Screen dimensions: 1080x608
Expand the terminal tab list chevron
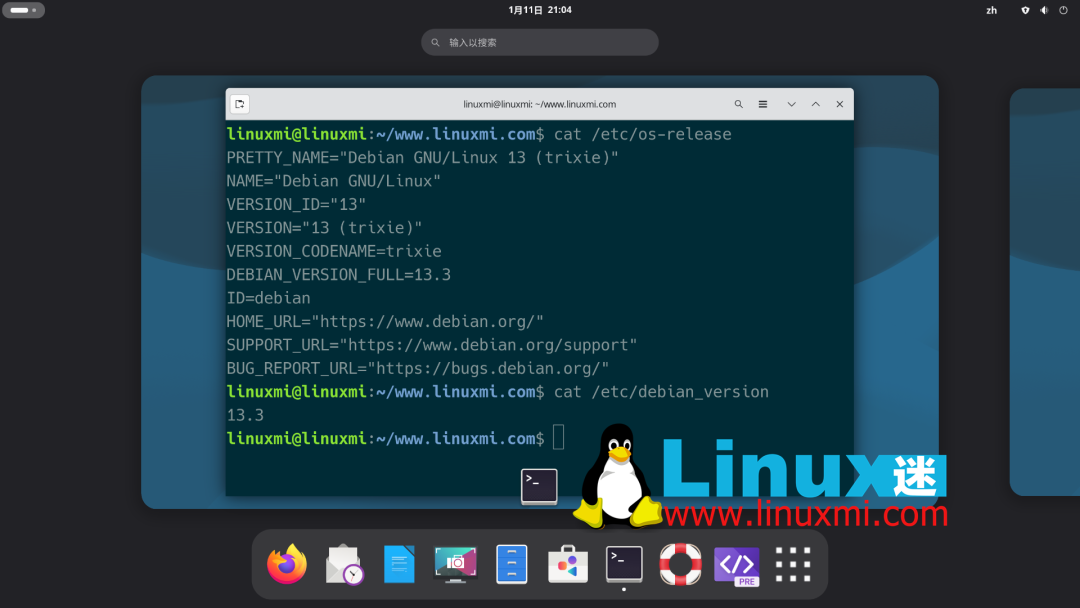point(791,103)
